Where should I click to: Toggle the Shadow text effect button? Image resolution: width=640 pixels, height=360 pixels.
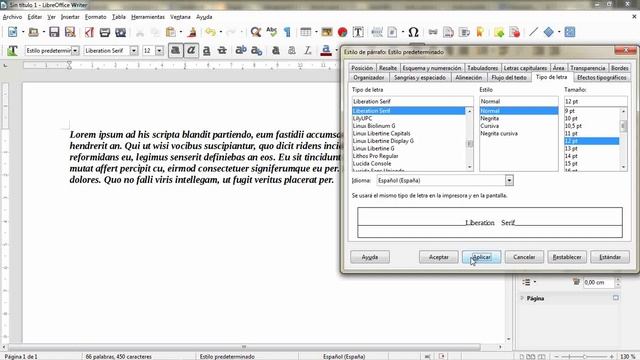pyautogui.click(x=276, y=51)
